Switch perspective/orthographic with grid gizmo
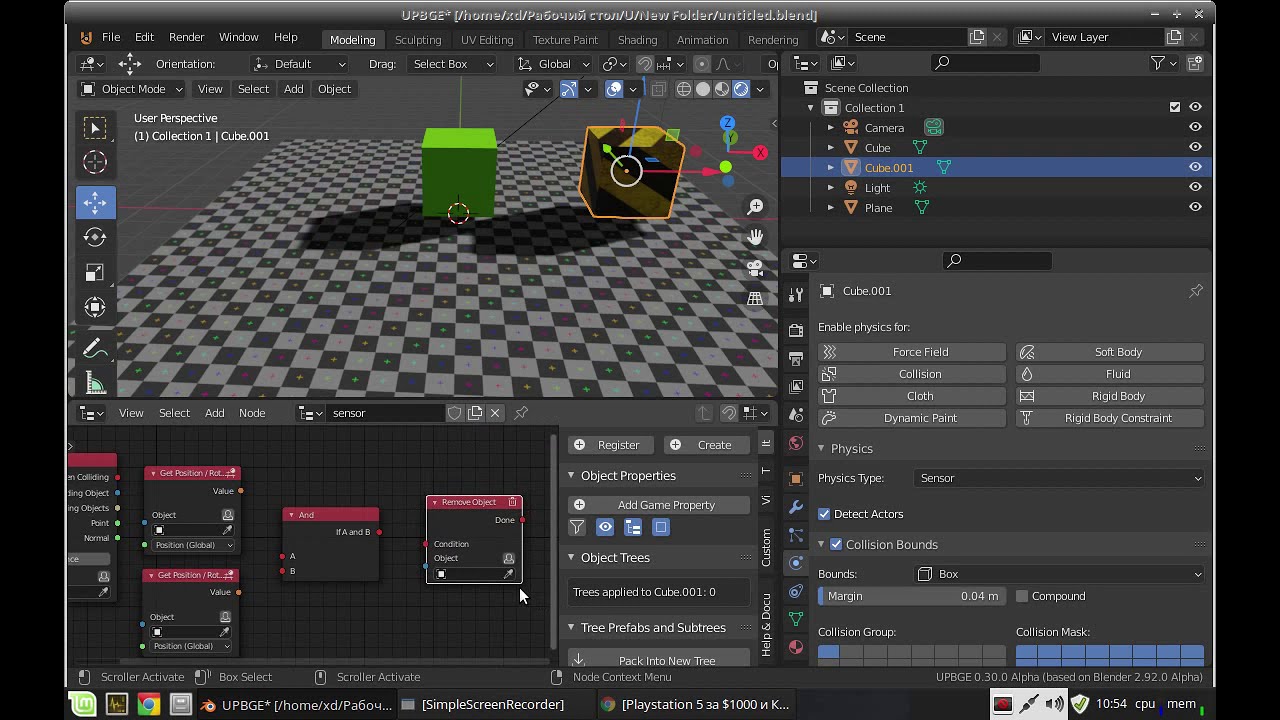The image size is (1280, 720). 755,298
